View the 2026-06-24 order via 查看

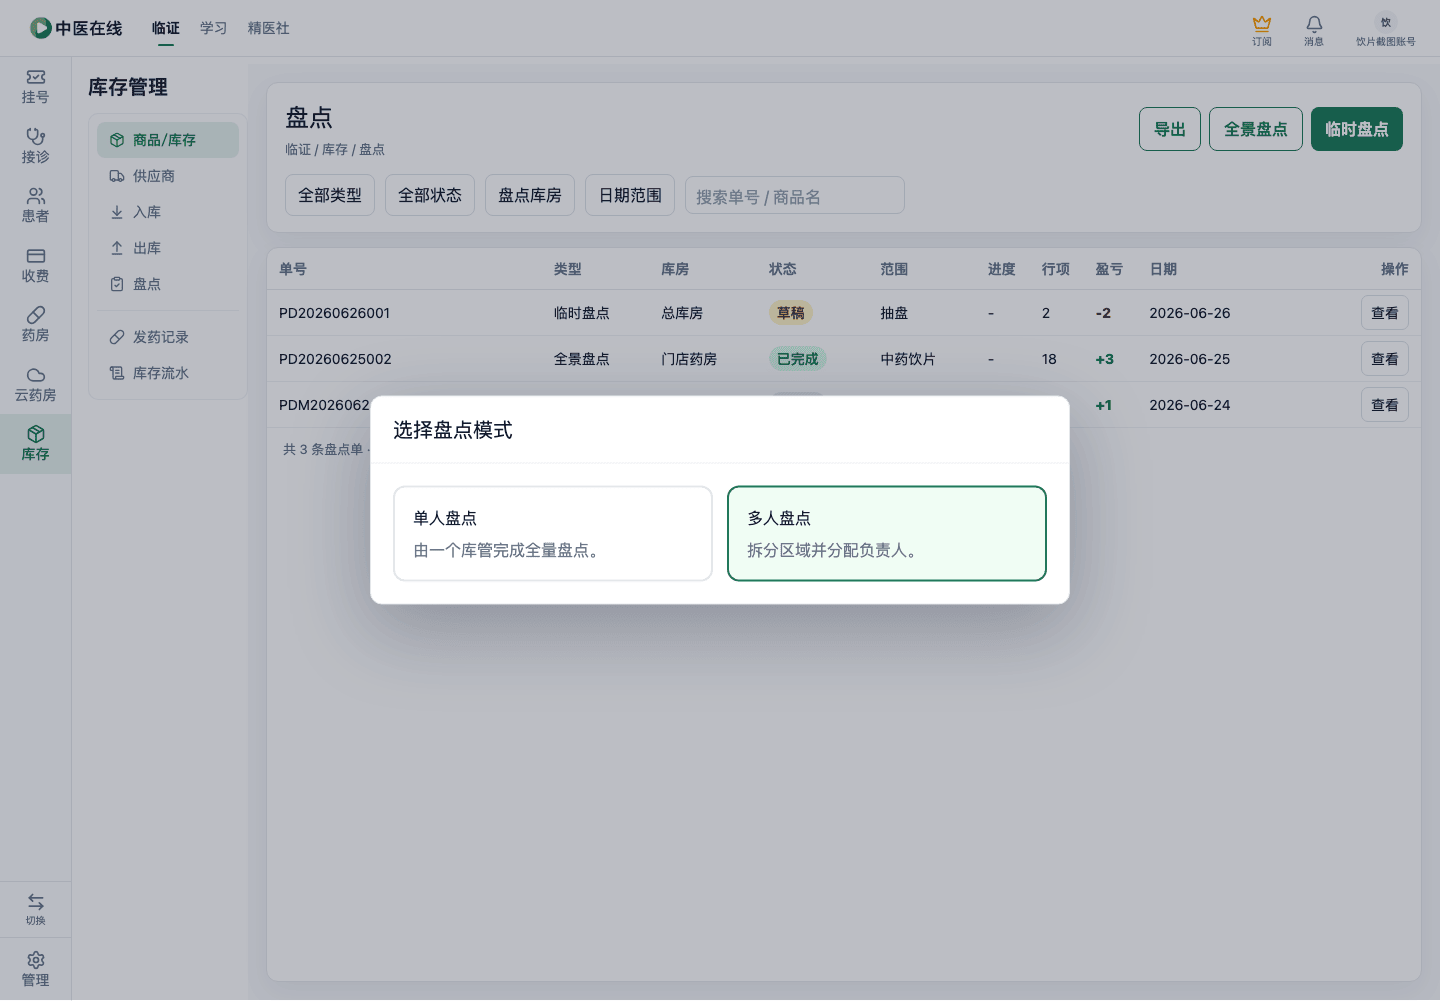1385,405
